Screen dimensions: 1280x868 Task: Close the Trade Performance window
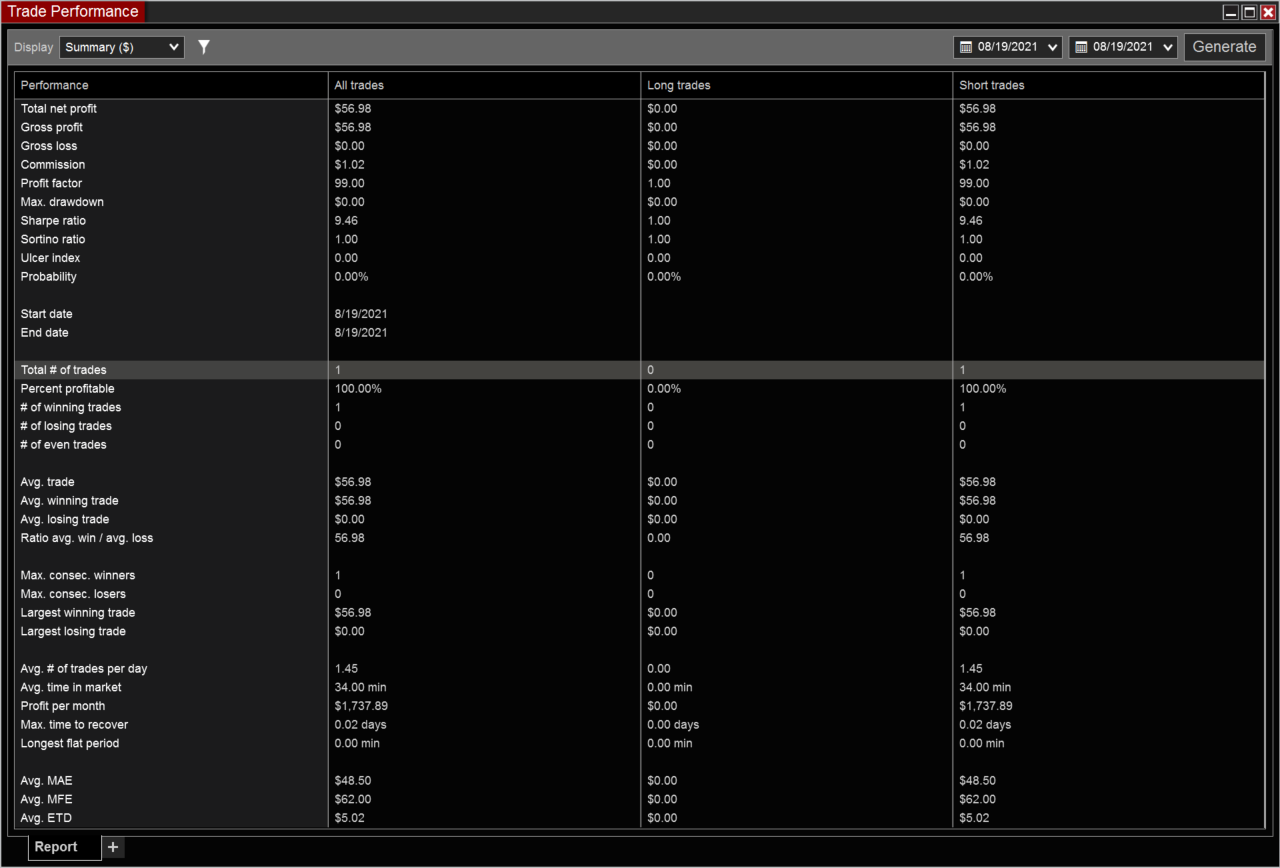coord(1267,12)
